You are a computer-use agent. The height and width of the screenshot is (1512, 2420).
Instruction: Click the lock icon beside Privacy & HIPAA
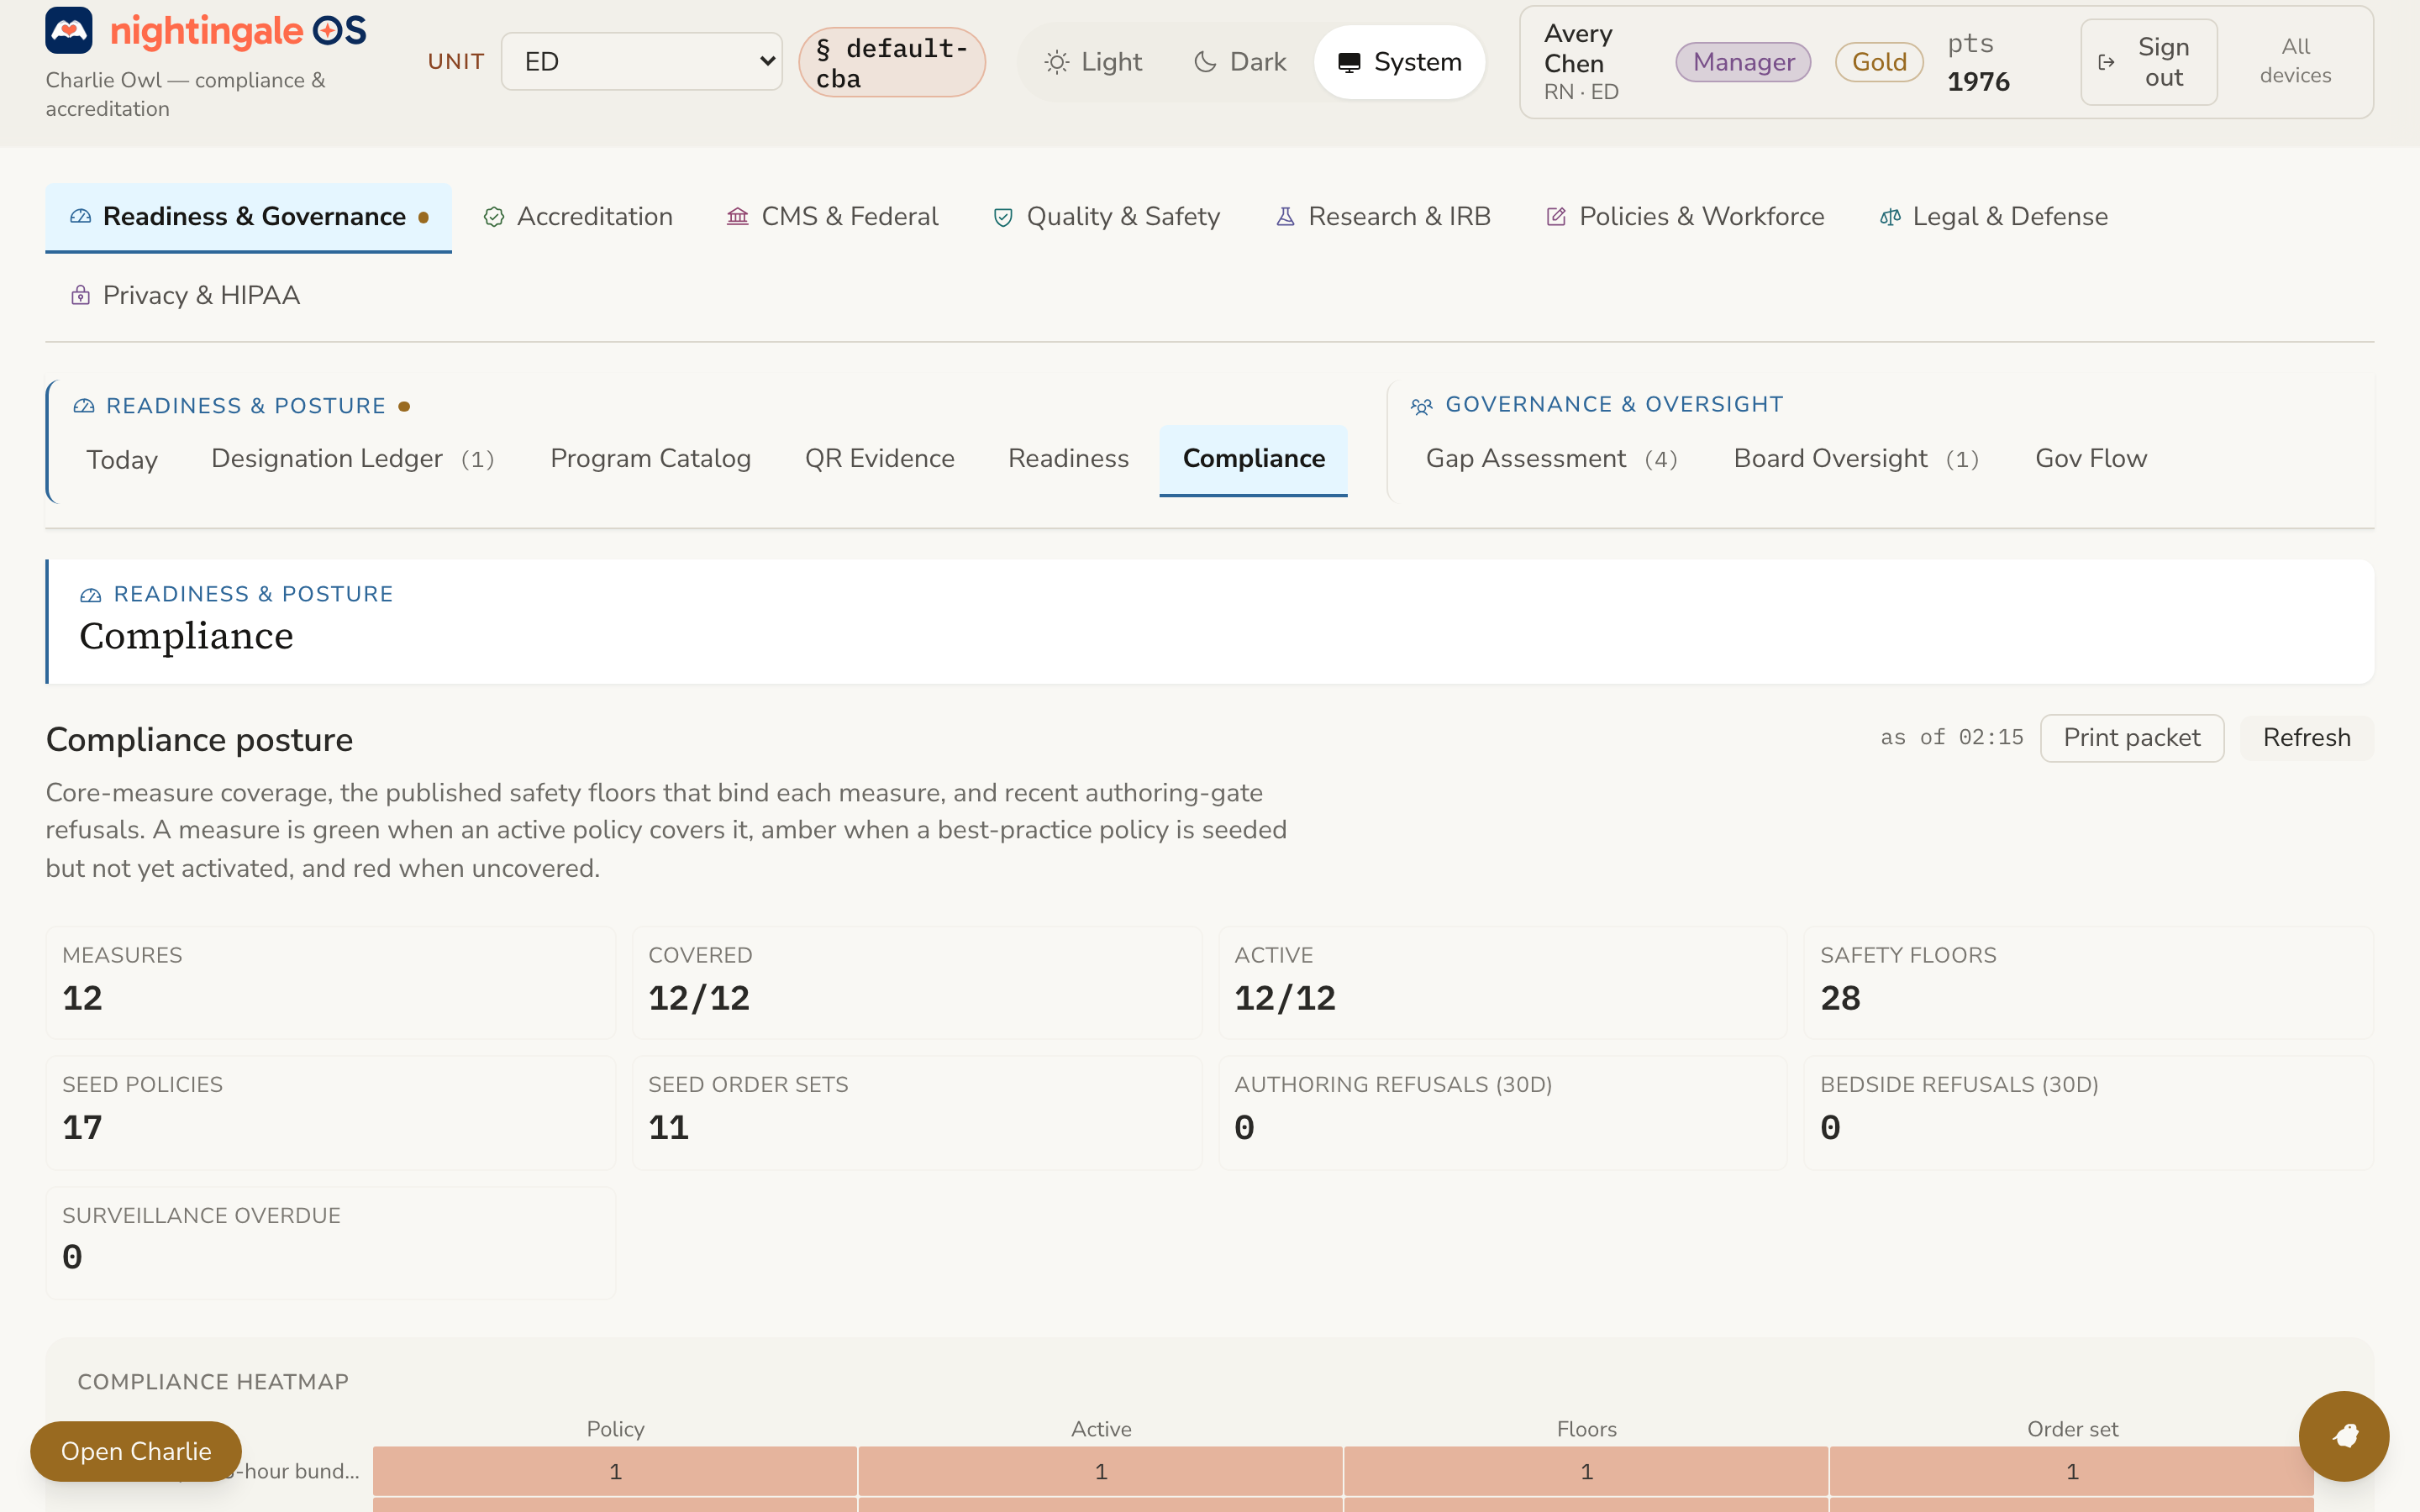coord(81,295)
